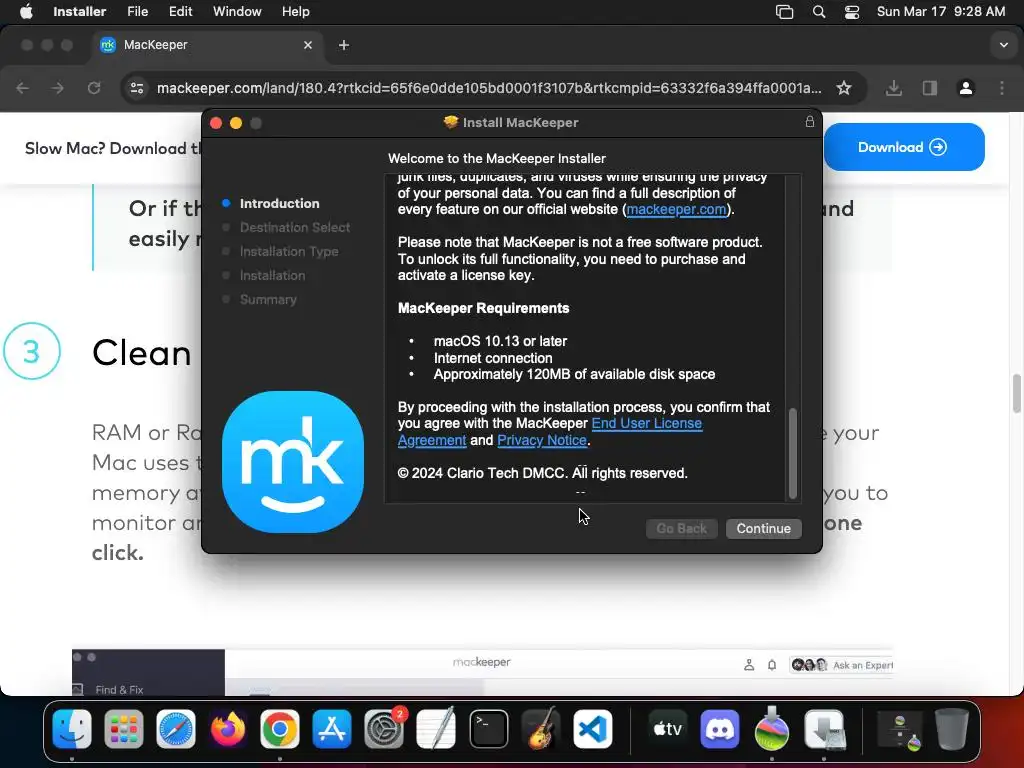Open the Installer menu
This screenshot has width=1024, height=768.
79,12
